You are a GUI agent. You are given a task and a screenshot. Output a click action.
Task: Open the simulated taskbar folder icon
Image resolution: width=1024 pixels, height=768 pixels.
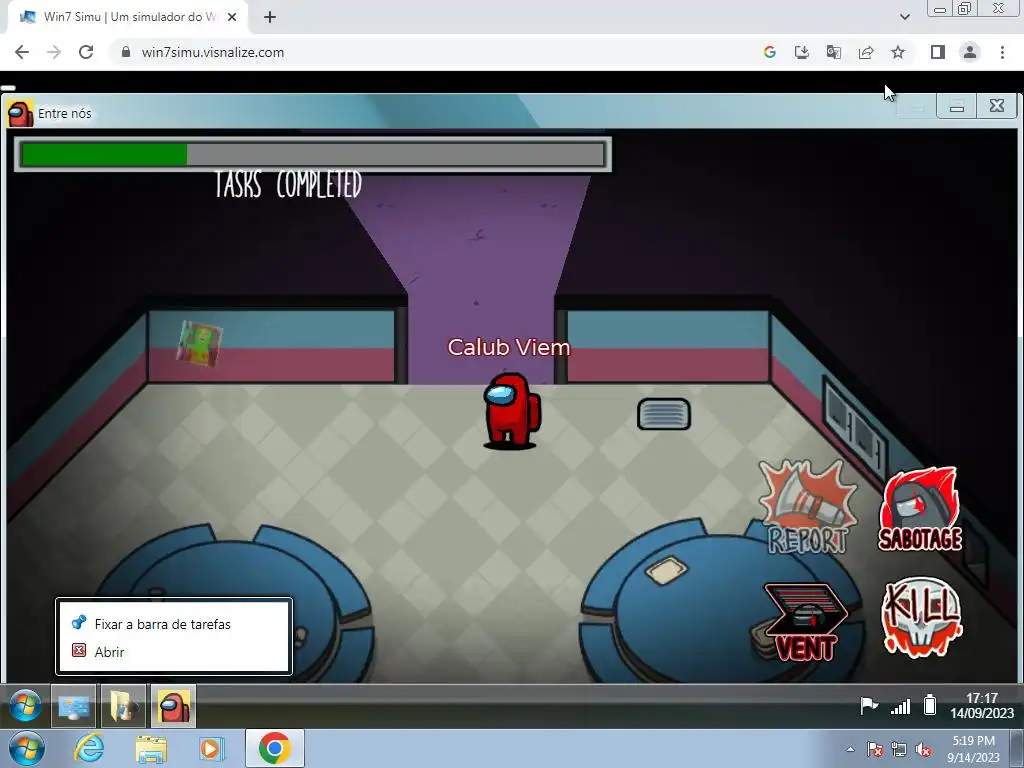123,706
